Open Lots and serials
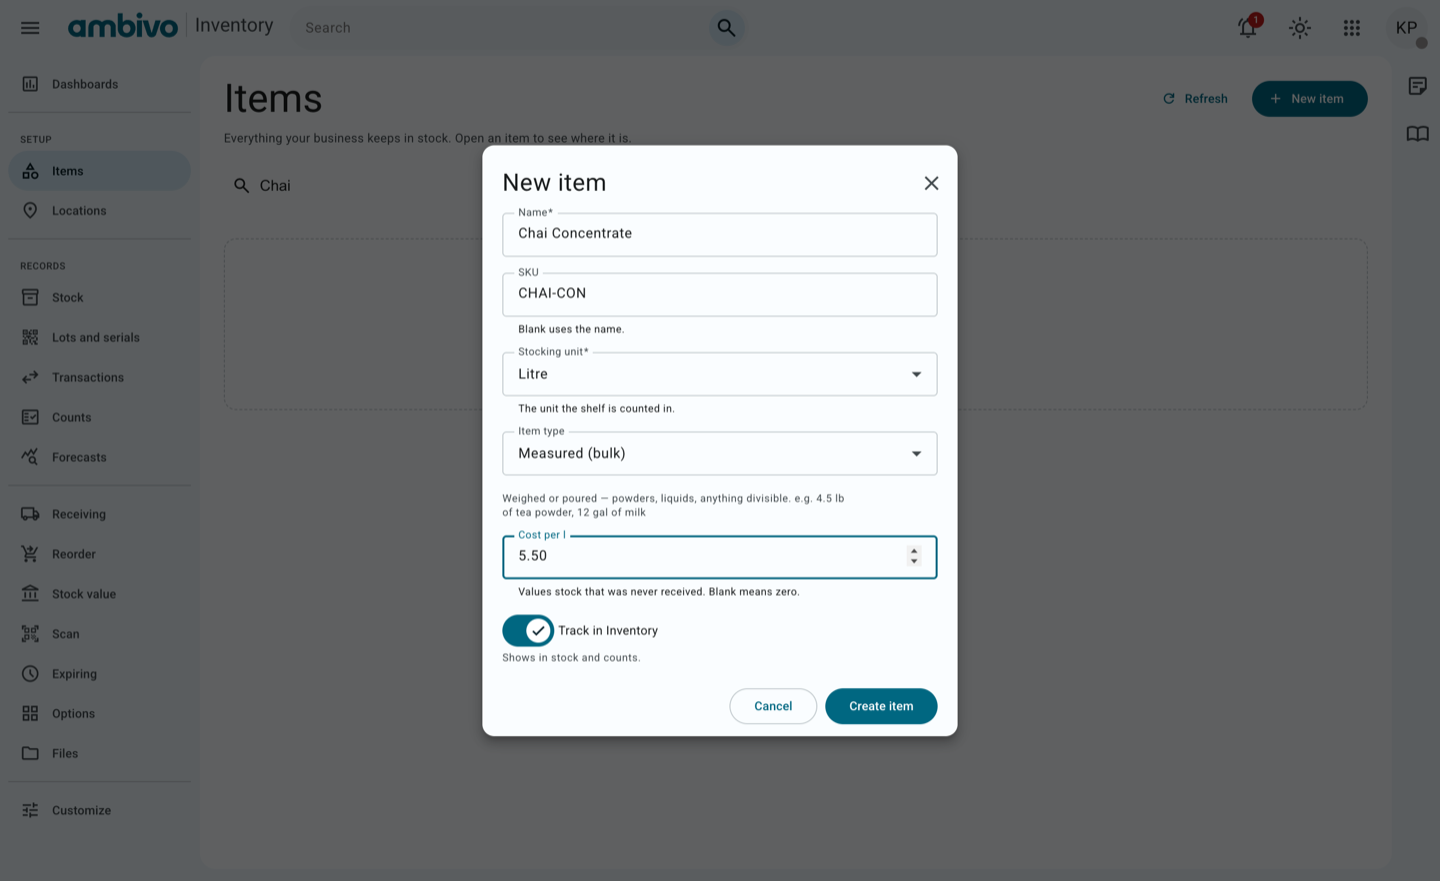Viewport: 1440px width, 881px height. (99, 338)
